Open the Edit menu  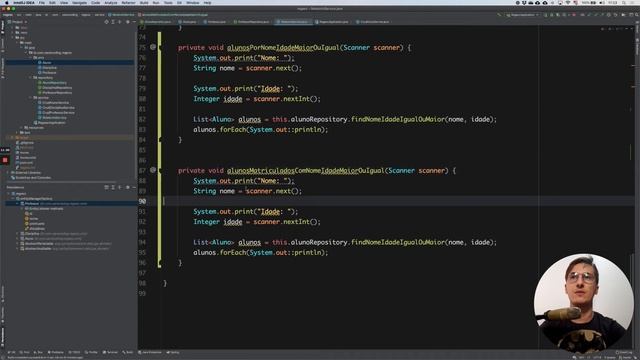coord(52,2)
